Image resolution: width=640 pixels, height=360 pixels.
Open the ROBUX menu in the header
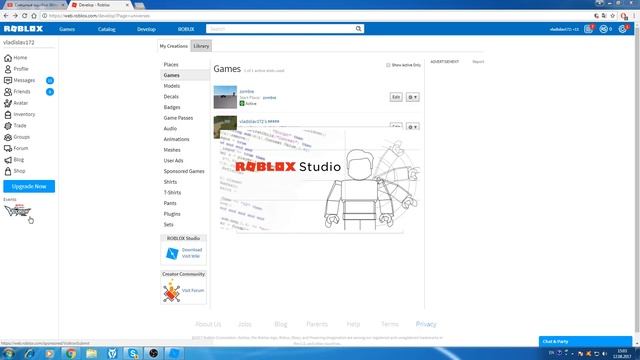coord(186,29)
